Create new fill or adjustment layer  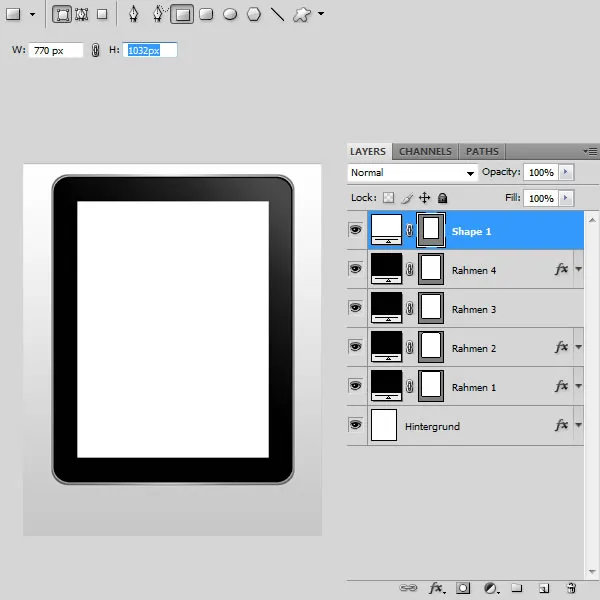491,588
